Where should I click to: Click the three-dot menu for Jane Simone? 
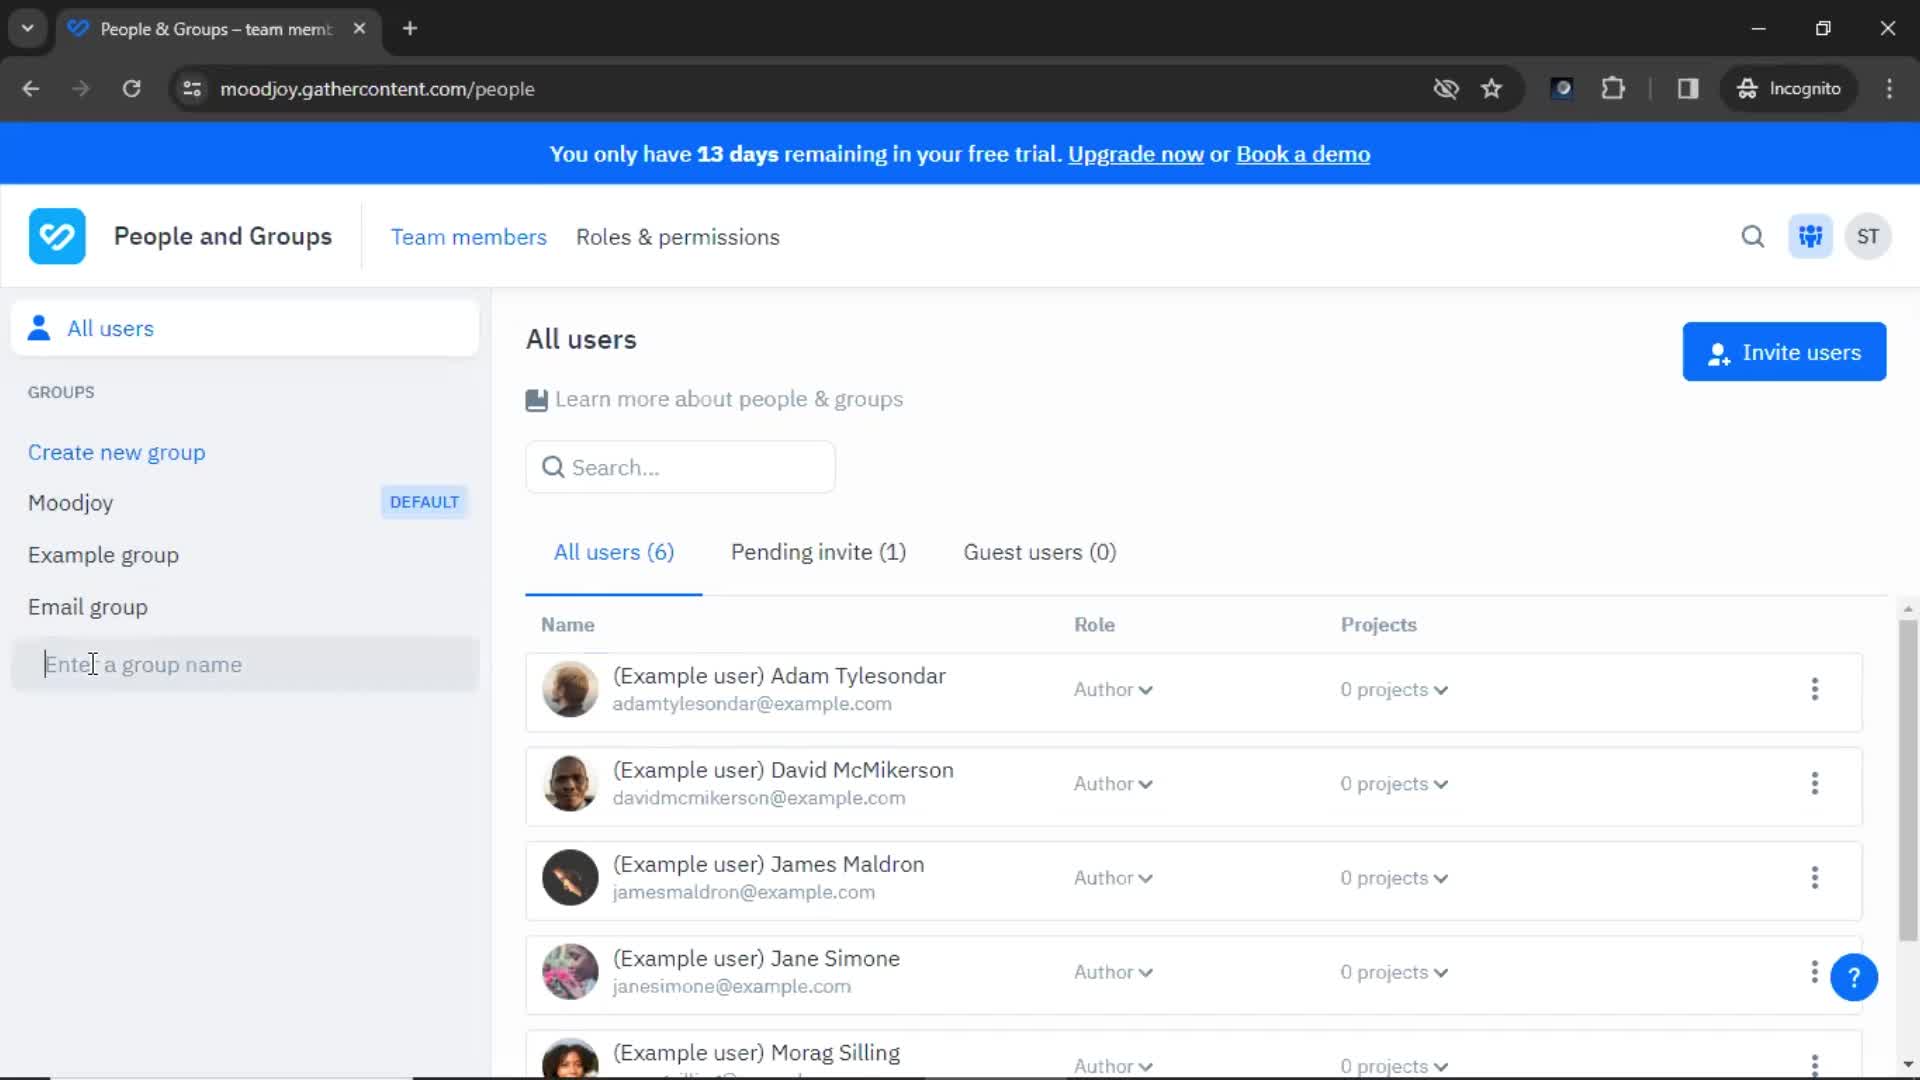pyautogui.click(x=1816, y=972)
